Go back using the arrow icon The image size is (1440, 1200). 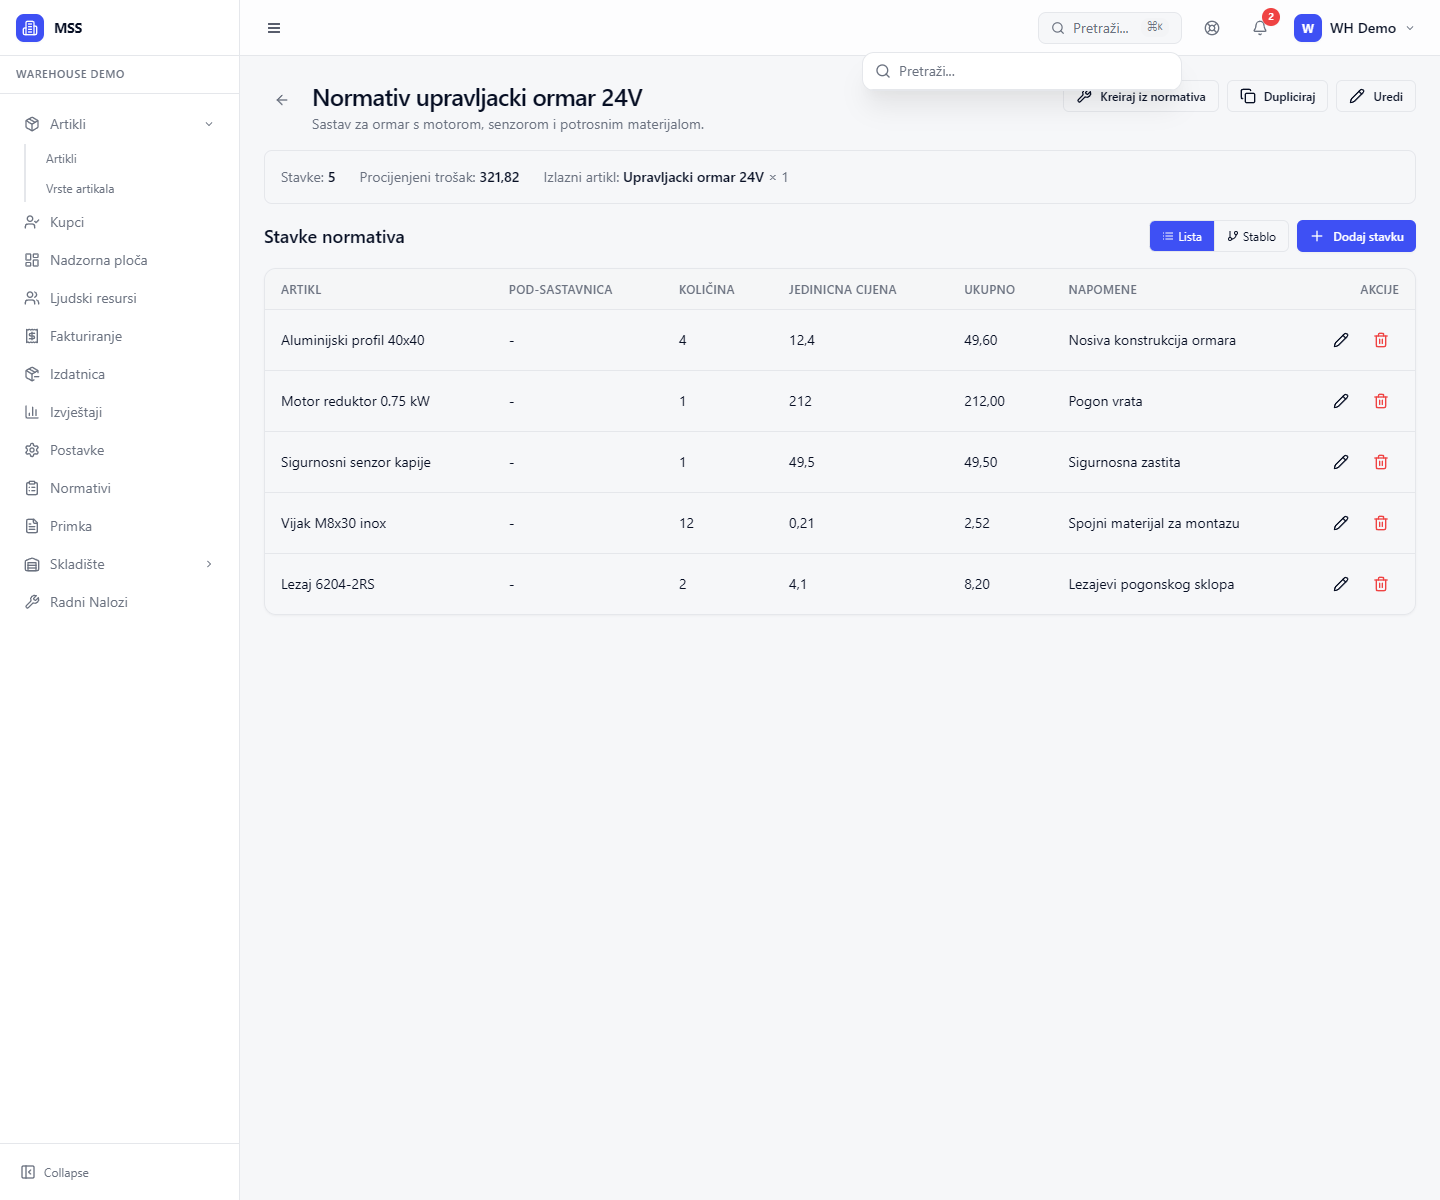pyautogui.click(x=282, y=100)
